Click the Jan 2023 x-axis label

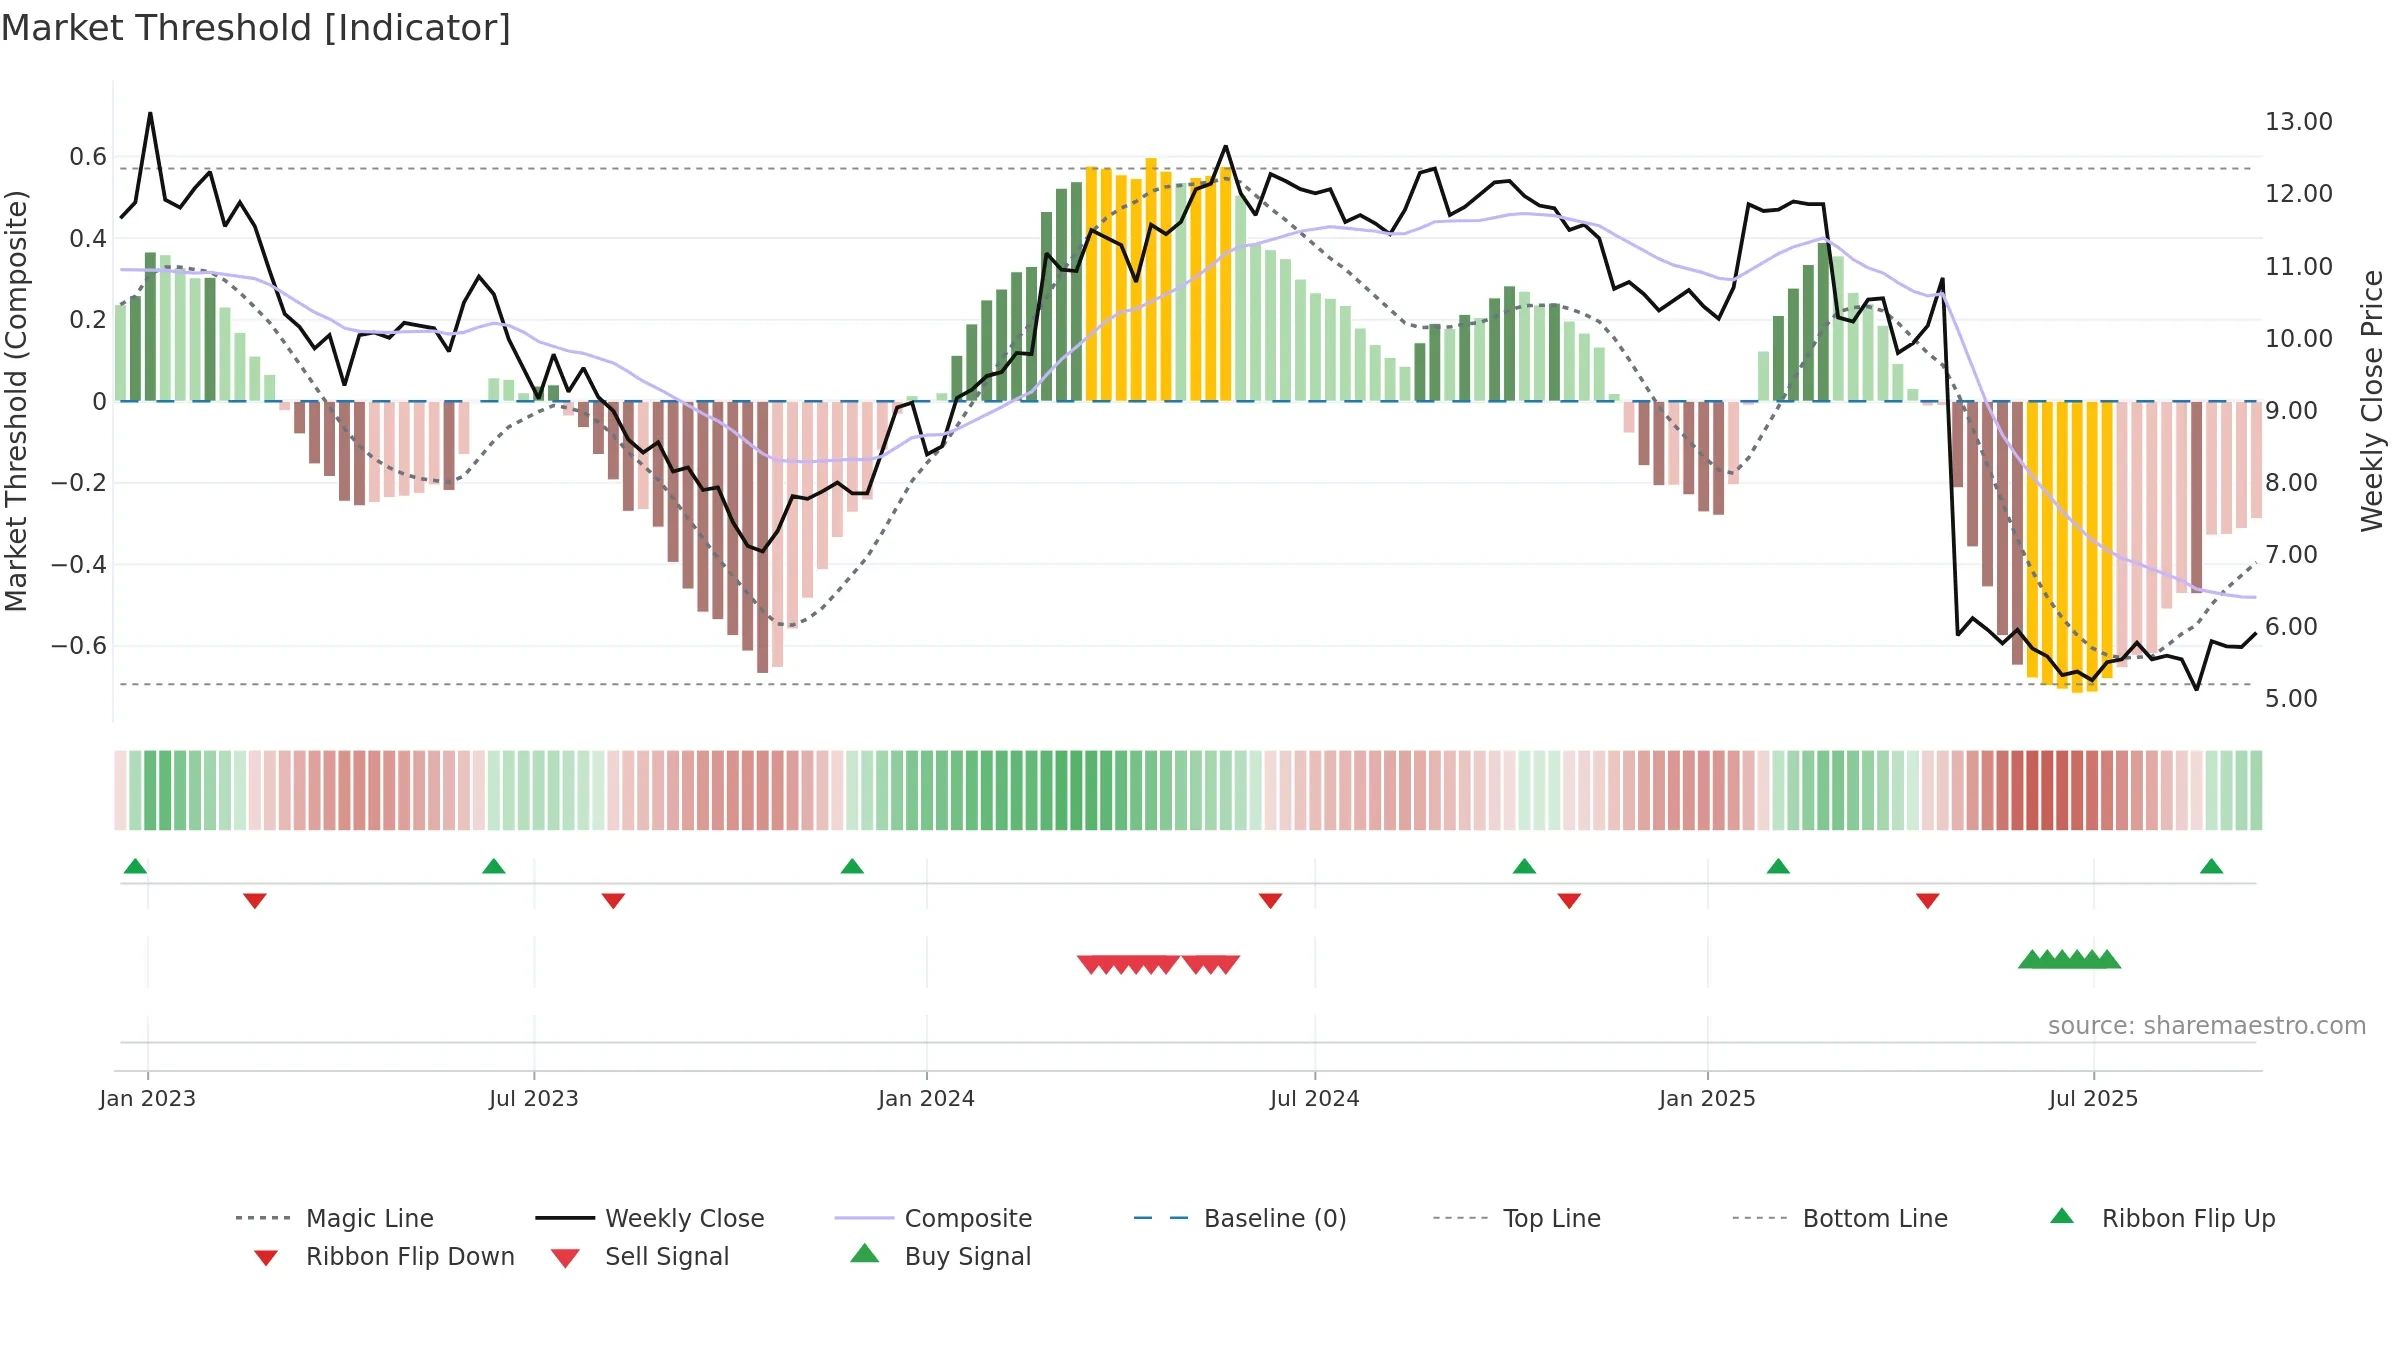click(148, 1098)
